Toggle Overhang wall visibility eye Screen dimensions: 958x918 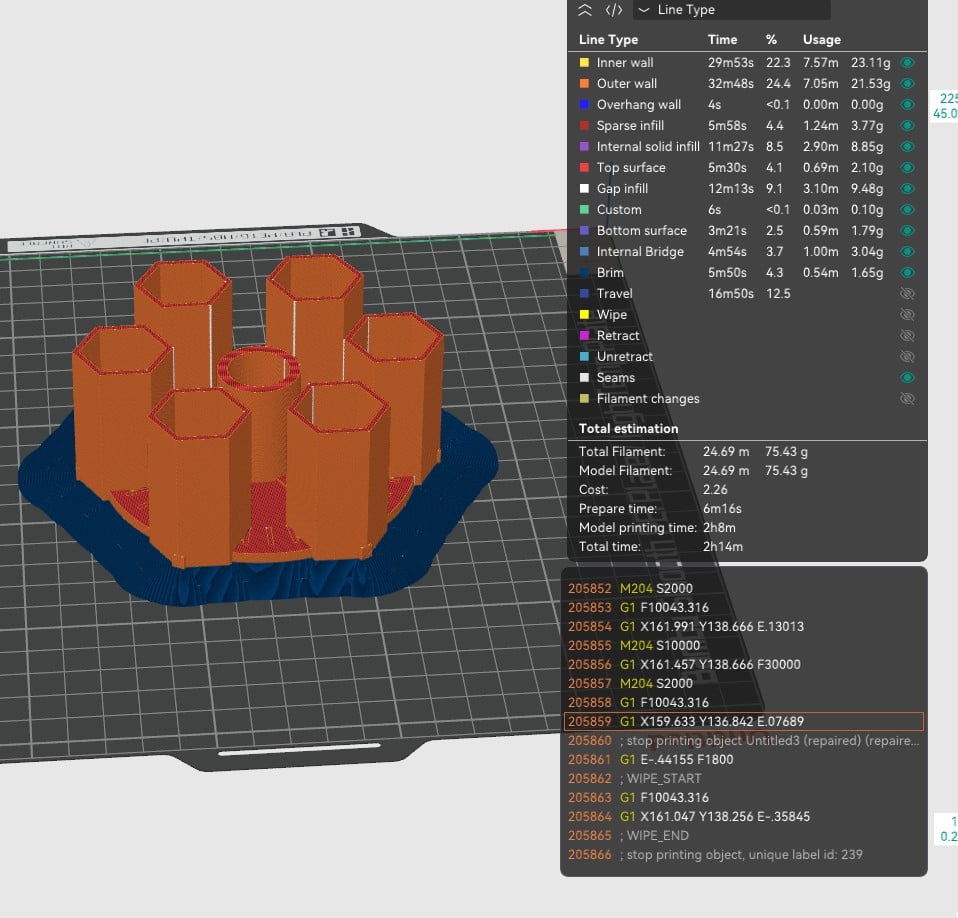tap(907, 104)
